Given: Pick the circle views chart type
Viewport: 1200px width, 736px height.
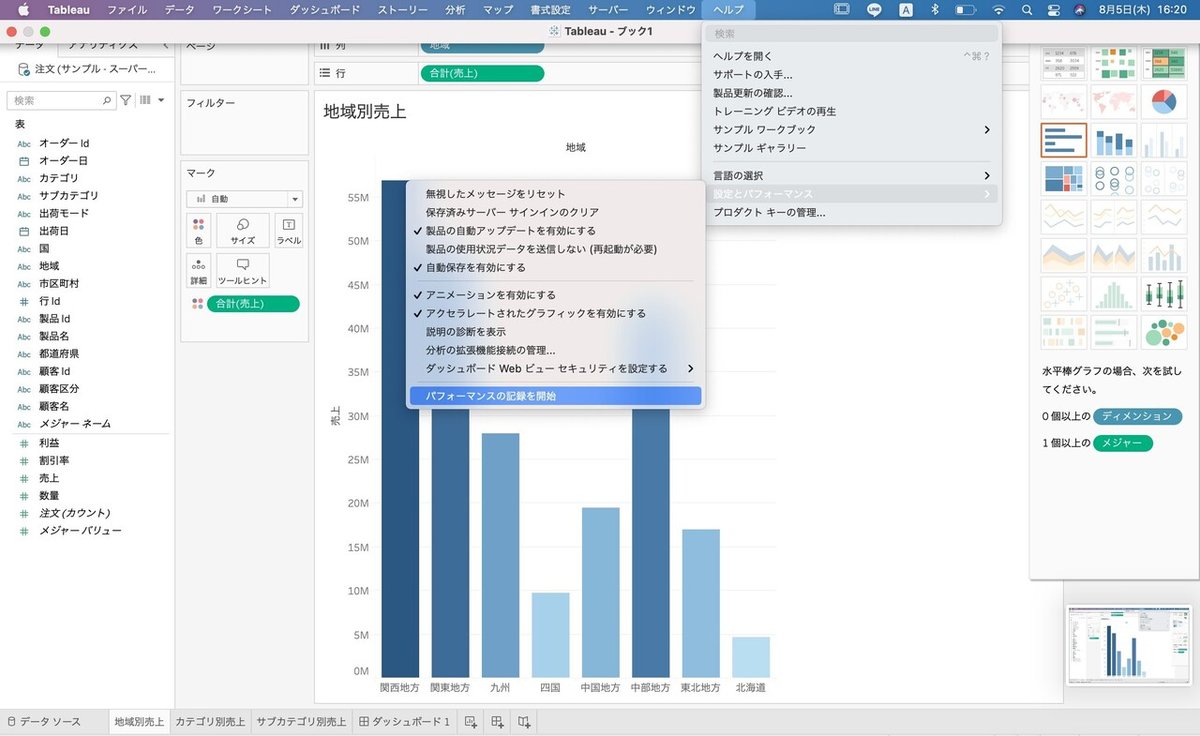Looking at the screenshot, I should click(x=1114, y=179).
